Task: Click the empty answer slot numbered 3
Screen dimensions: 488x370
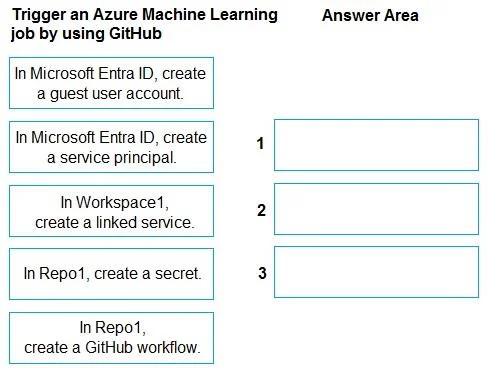Action: (x=376, y=272)
